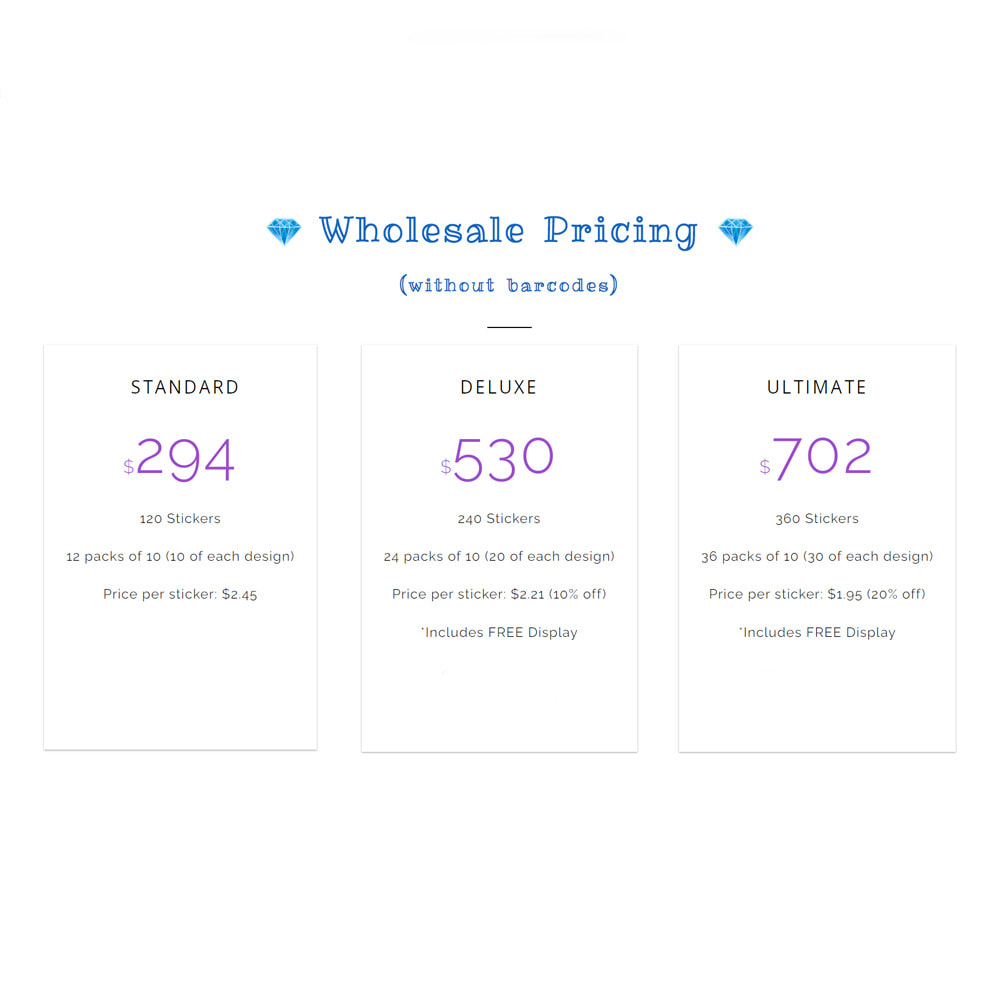The height and width of the screenshot is (1000, 1000).
Task: Click the $530 Deluxe price
Action: 499,458
